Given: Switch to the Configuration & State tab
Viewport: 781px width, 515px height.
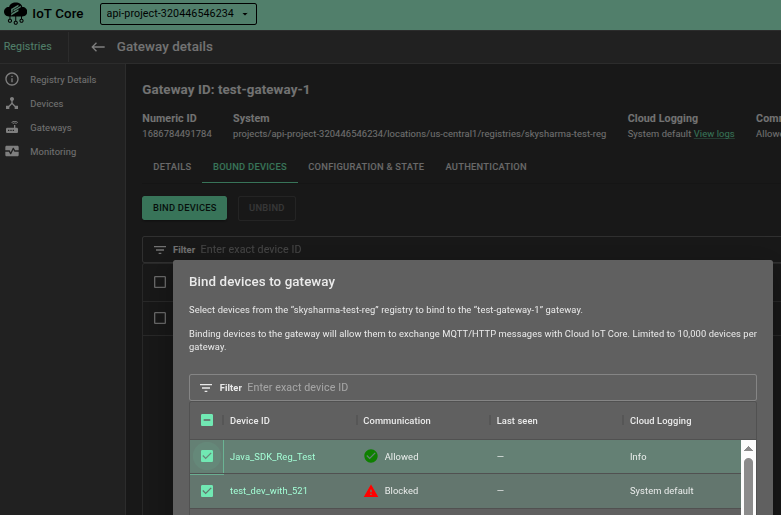Looking at the screenshot, I should (366, 167).
